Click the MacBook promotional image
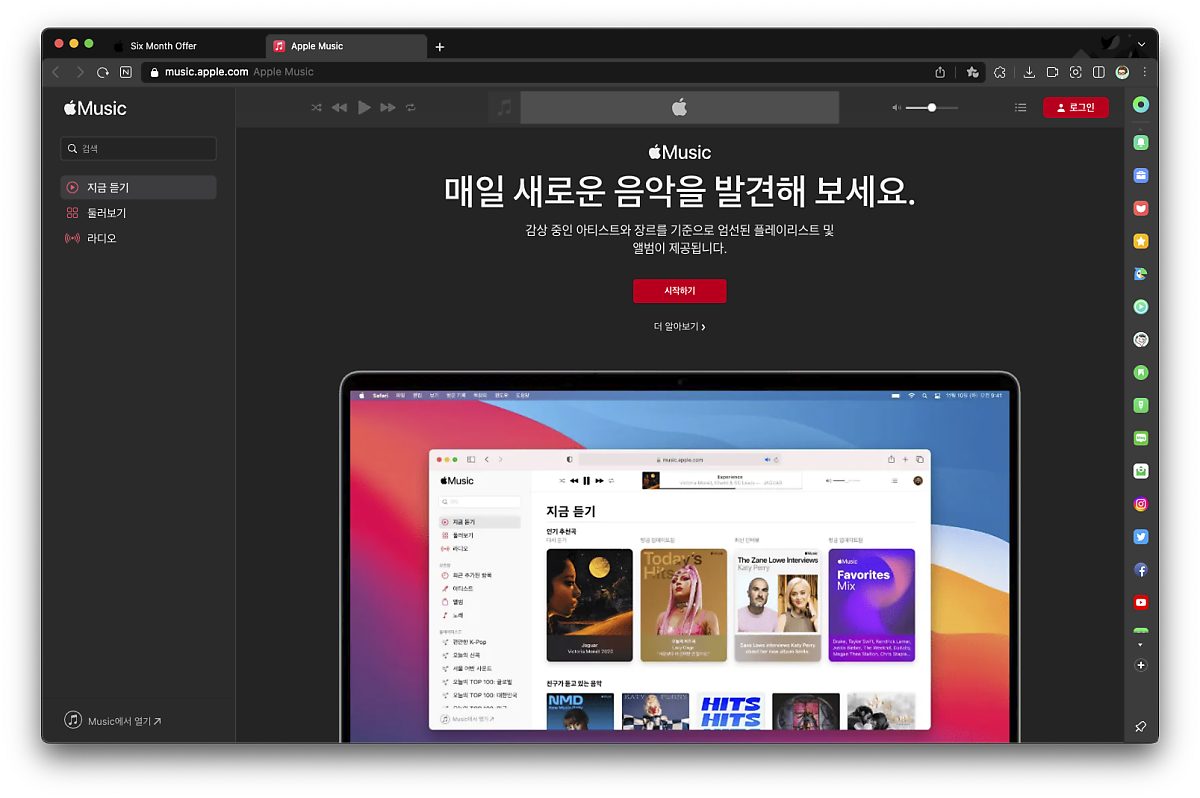 (x=680, y=557)
